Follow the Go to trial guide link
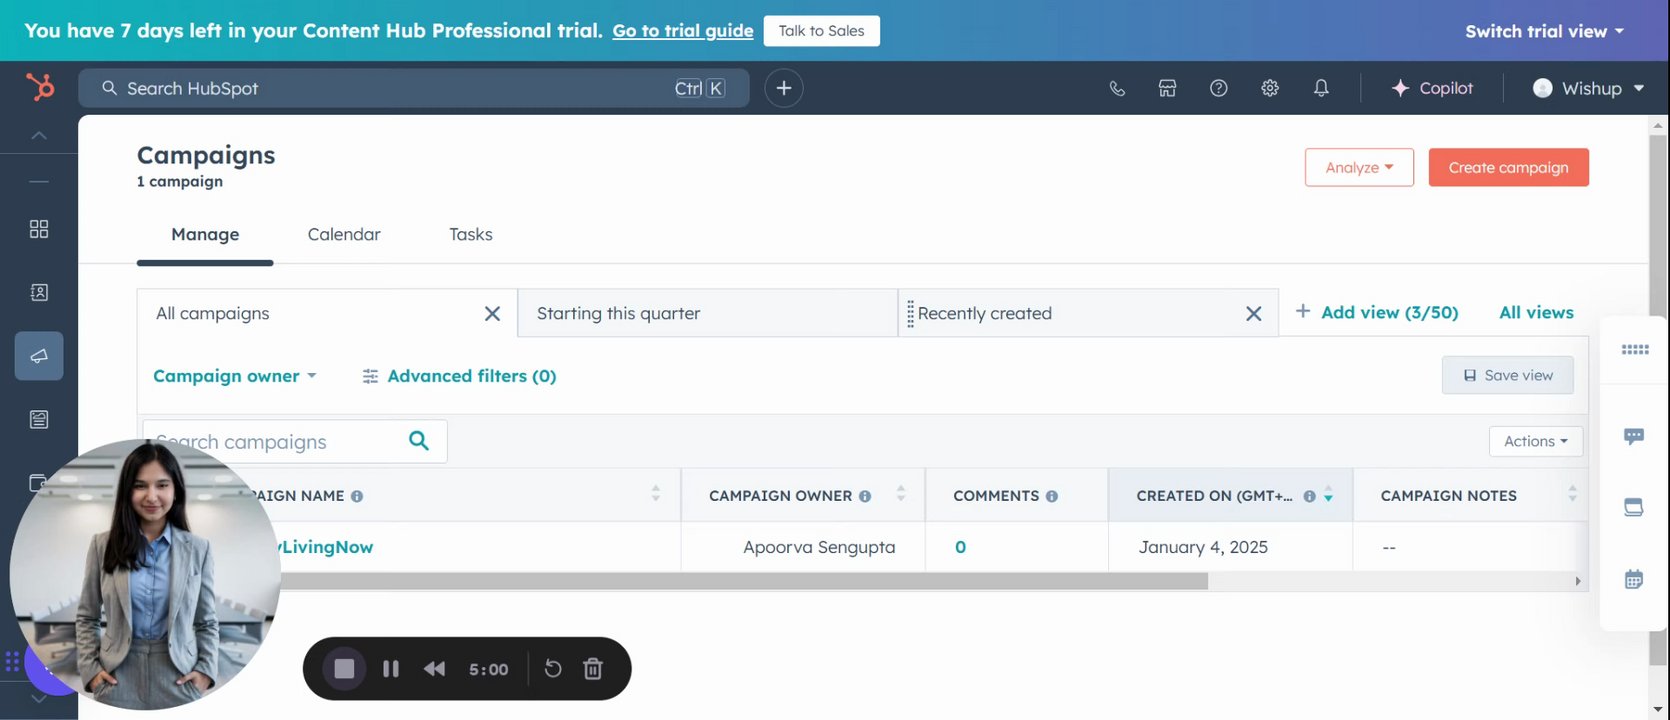The height and width of the screenshot is (720, 1670). click(683, 31)
